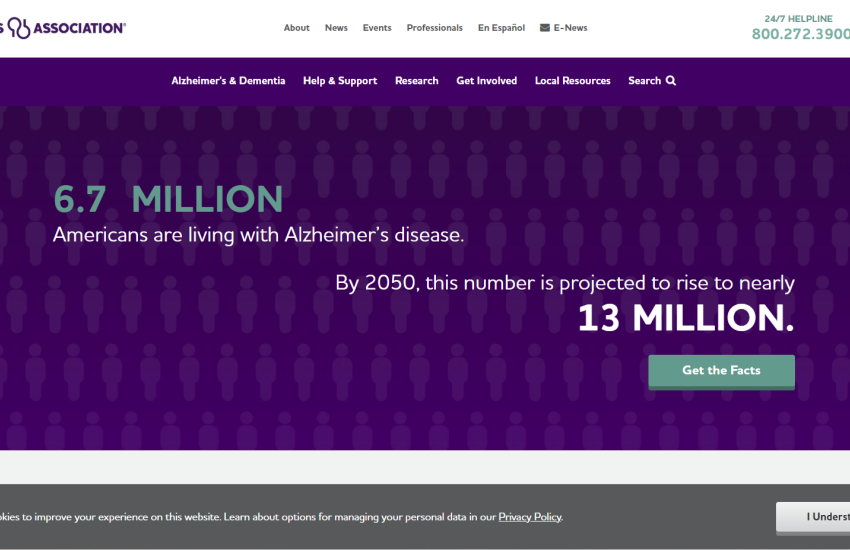Open Alzheimer's & Dementia menu
The height and width of the screenshot is (550, 850).
(x=228, y=81)
